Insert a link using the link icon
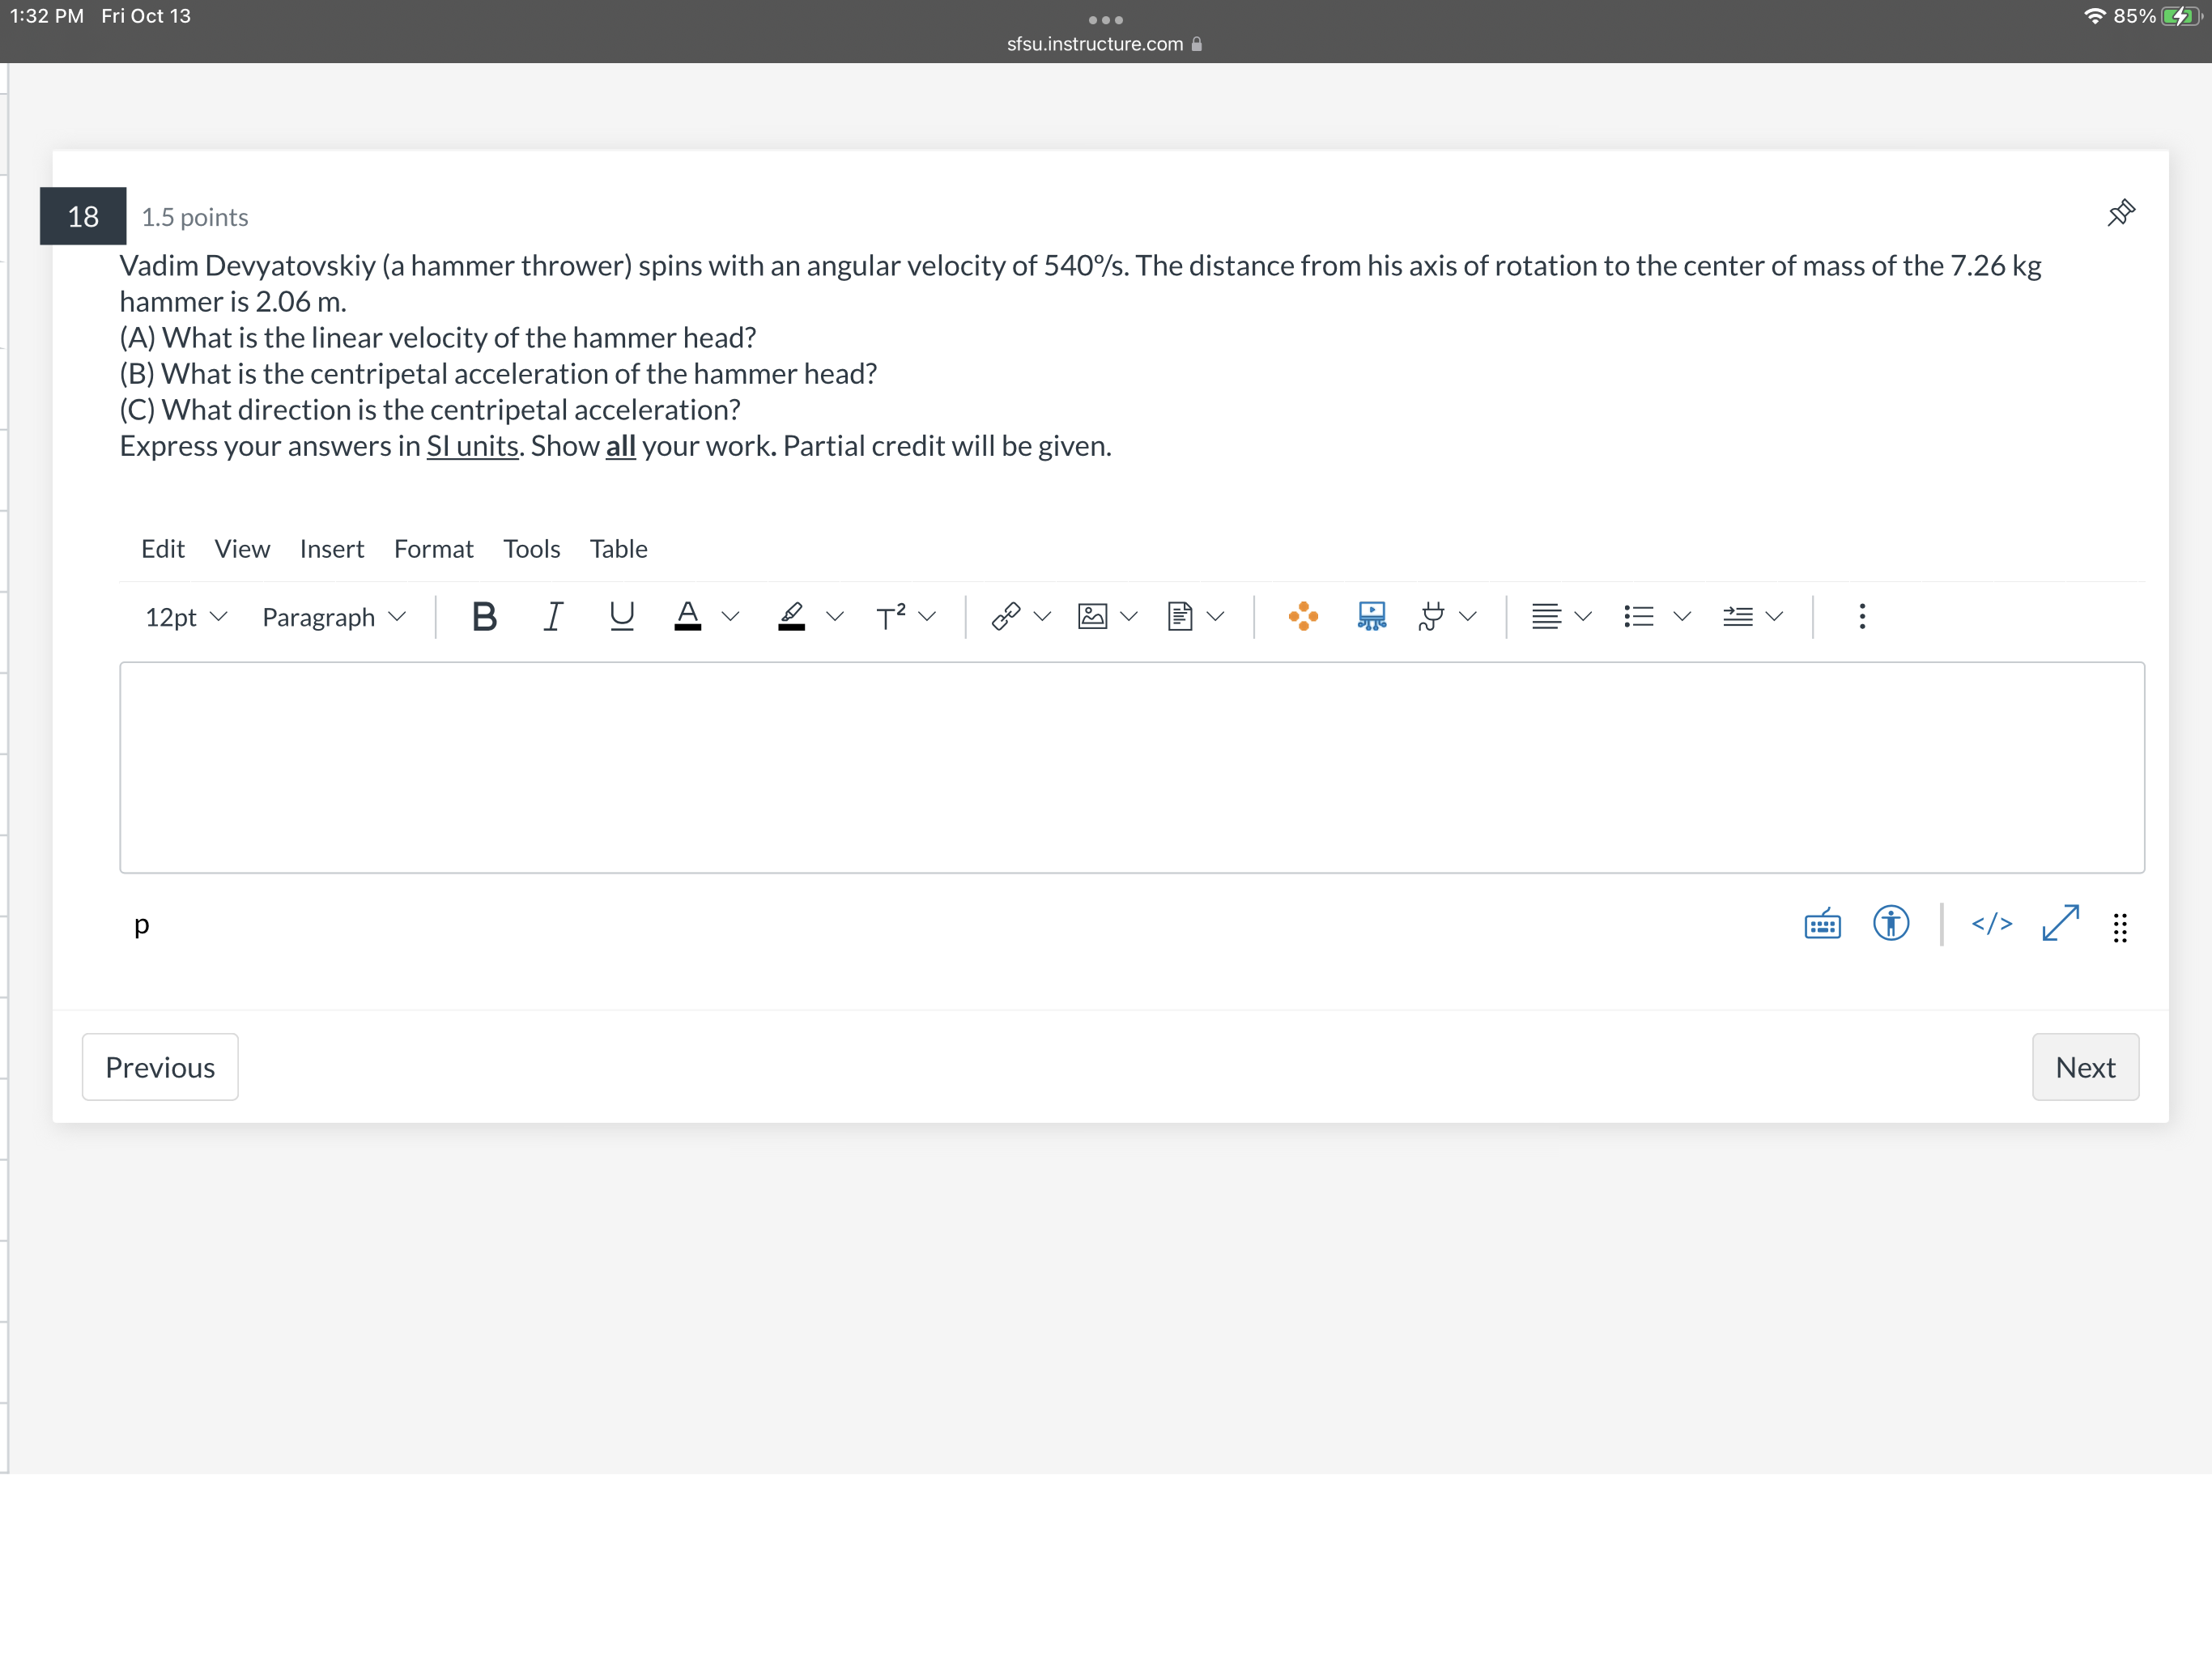The height and width of the screenshot is (1658, 2212). point(1005,616)
